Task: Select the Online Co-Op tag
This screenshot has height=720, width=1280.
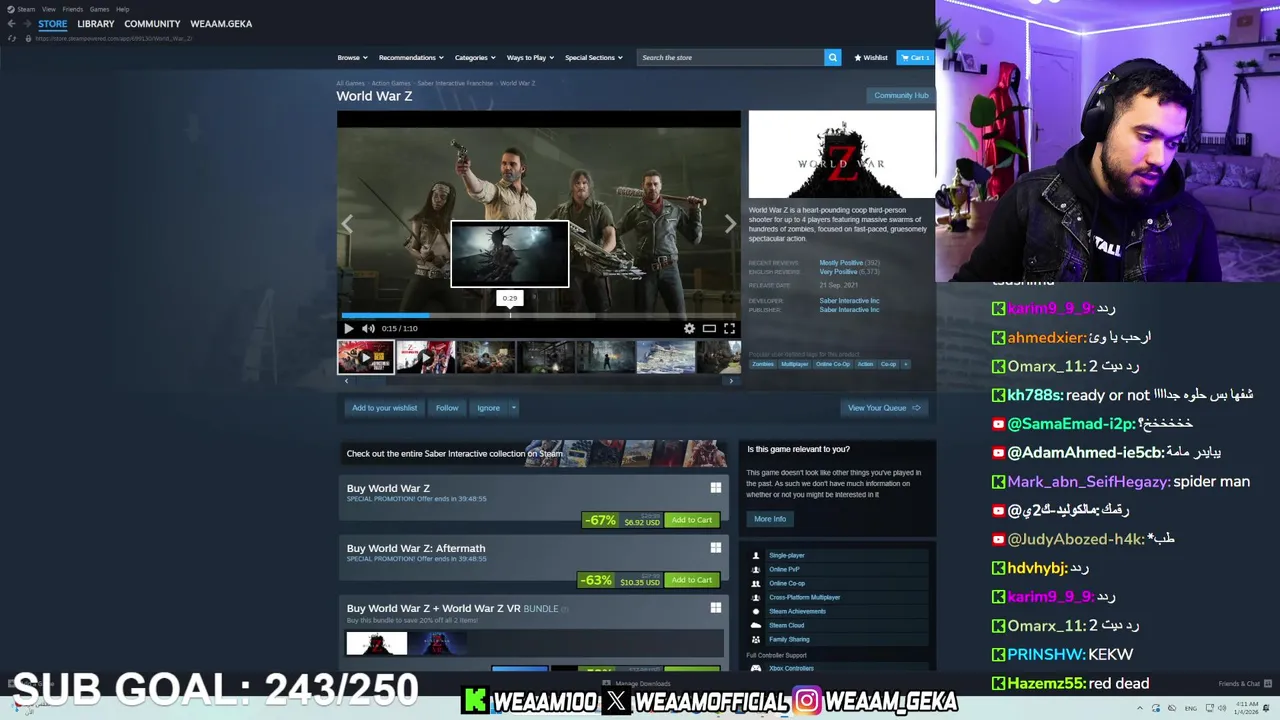Action: [x=832, y=364]
